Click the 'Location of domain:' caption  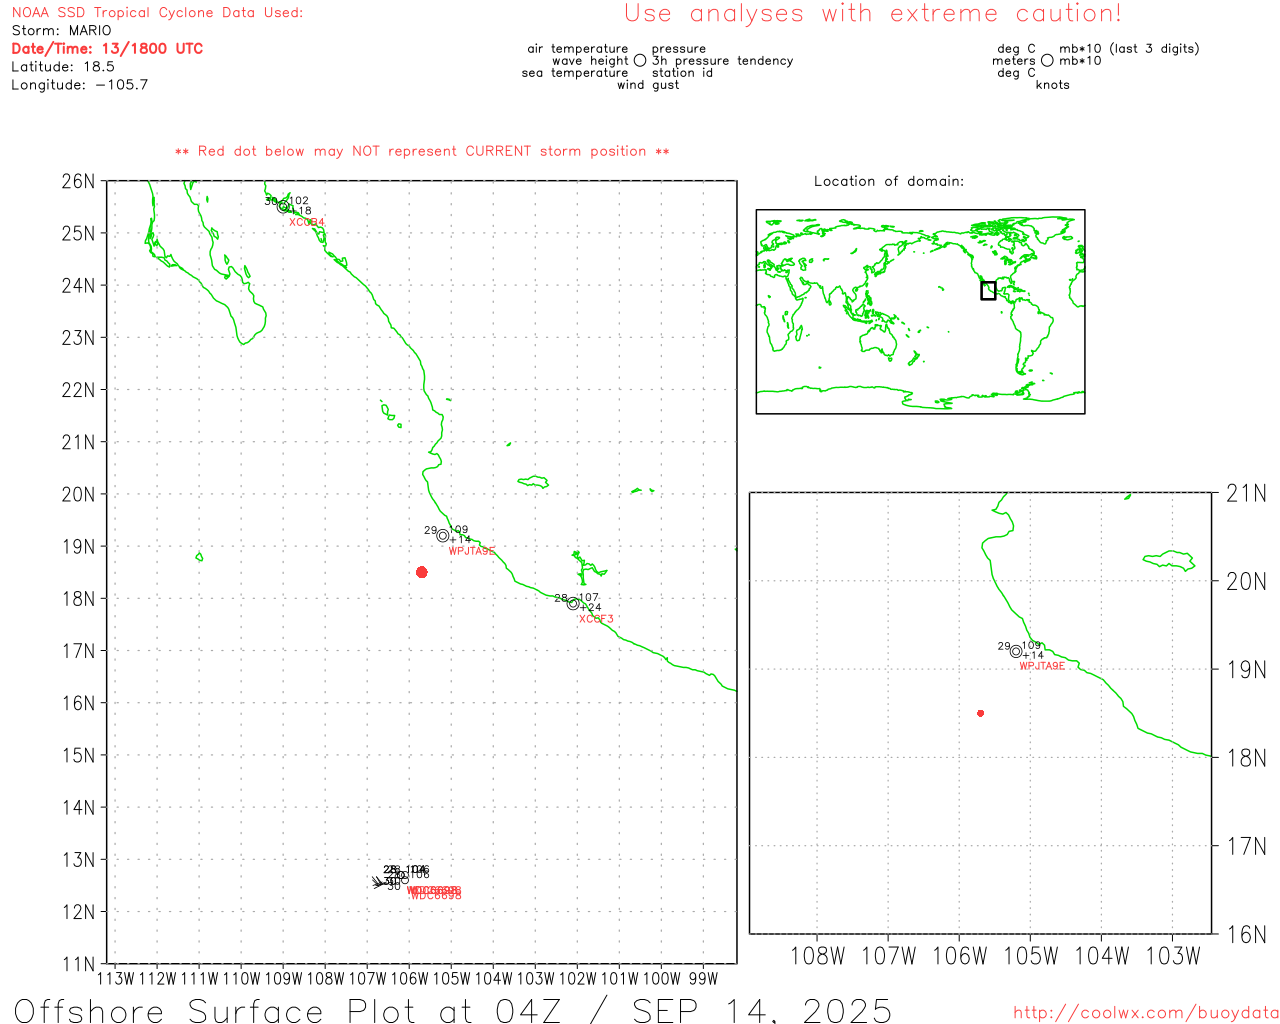tap(889, 181)
